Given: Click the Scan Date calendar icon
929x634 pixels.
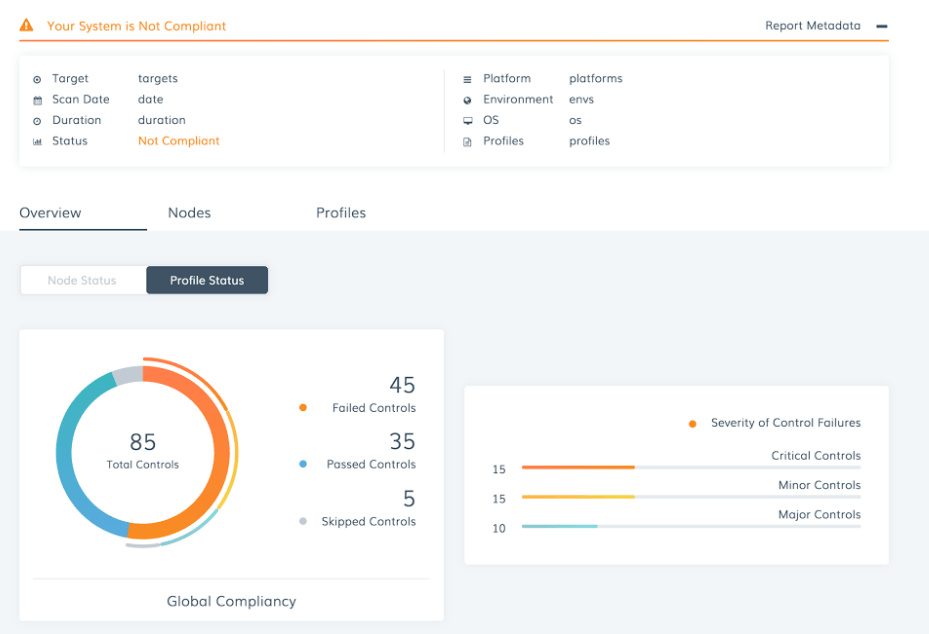Looking at the screenshot, I should click(37, 100).
